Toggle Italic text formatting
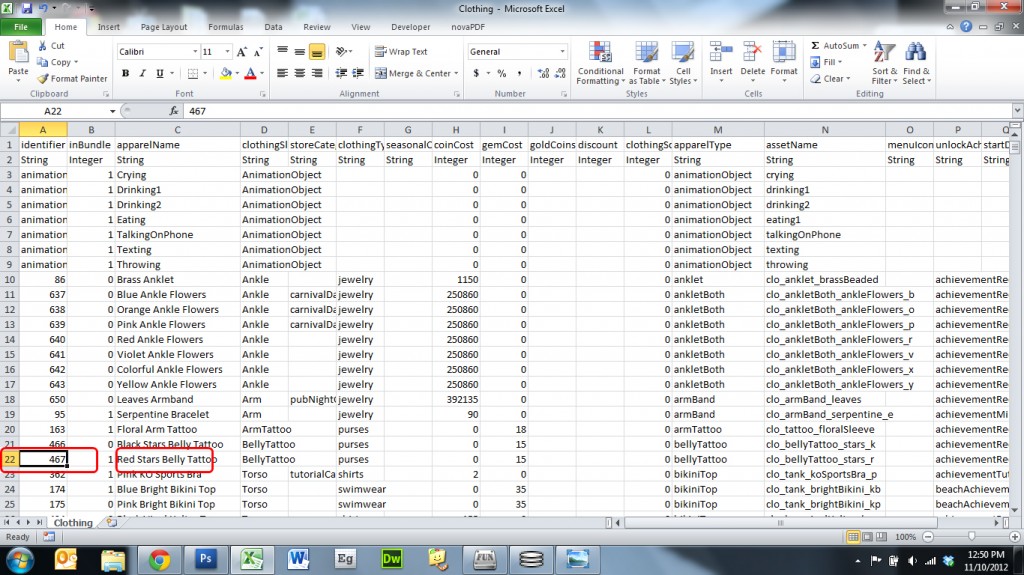Viewport: 1024px width, 575px height. (141, 73)
